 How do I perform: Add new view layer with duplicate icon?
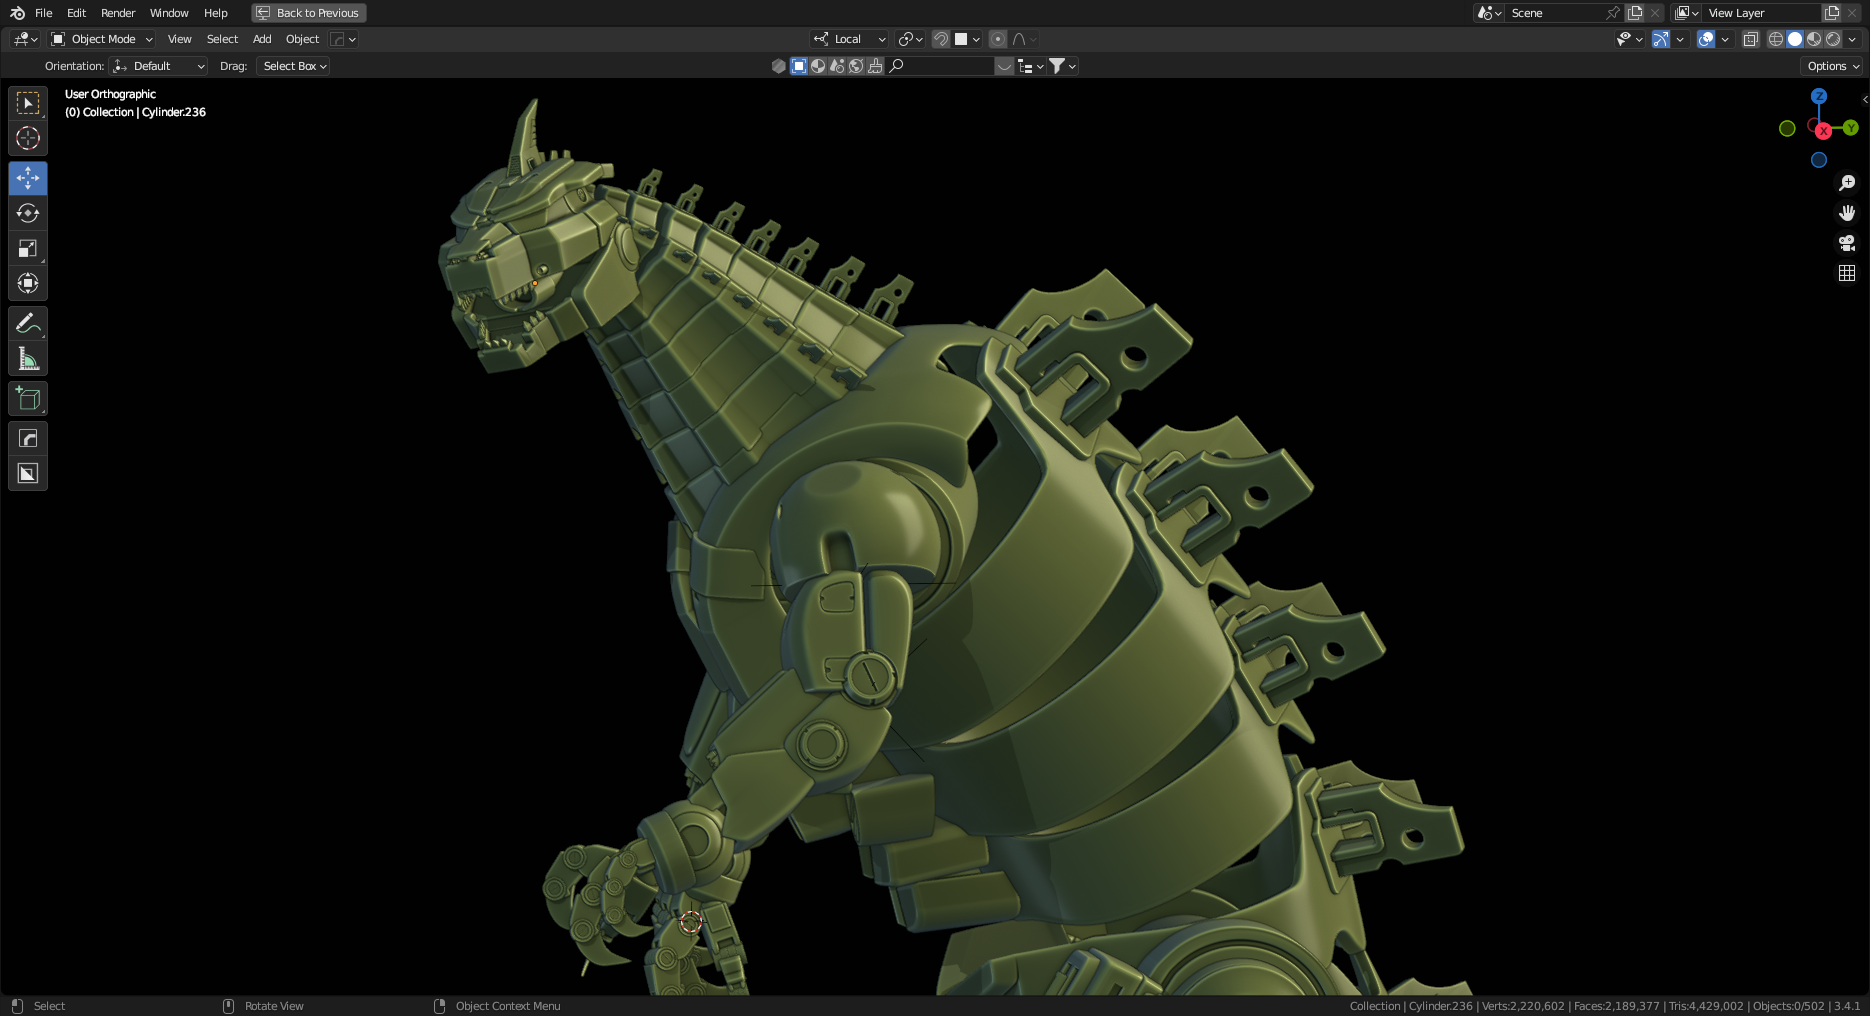point(1832,13)
